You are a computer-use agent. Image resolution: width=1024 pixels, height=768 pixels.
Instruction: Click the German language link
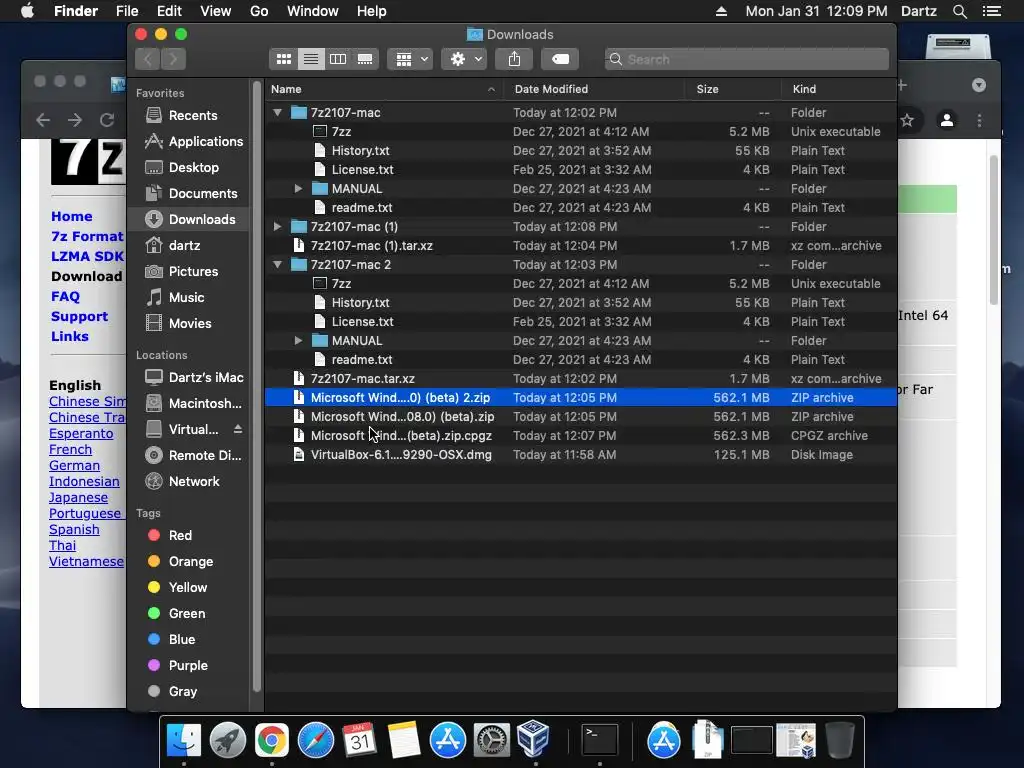[74, 466]
